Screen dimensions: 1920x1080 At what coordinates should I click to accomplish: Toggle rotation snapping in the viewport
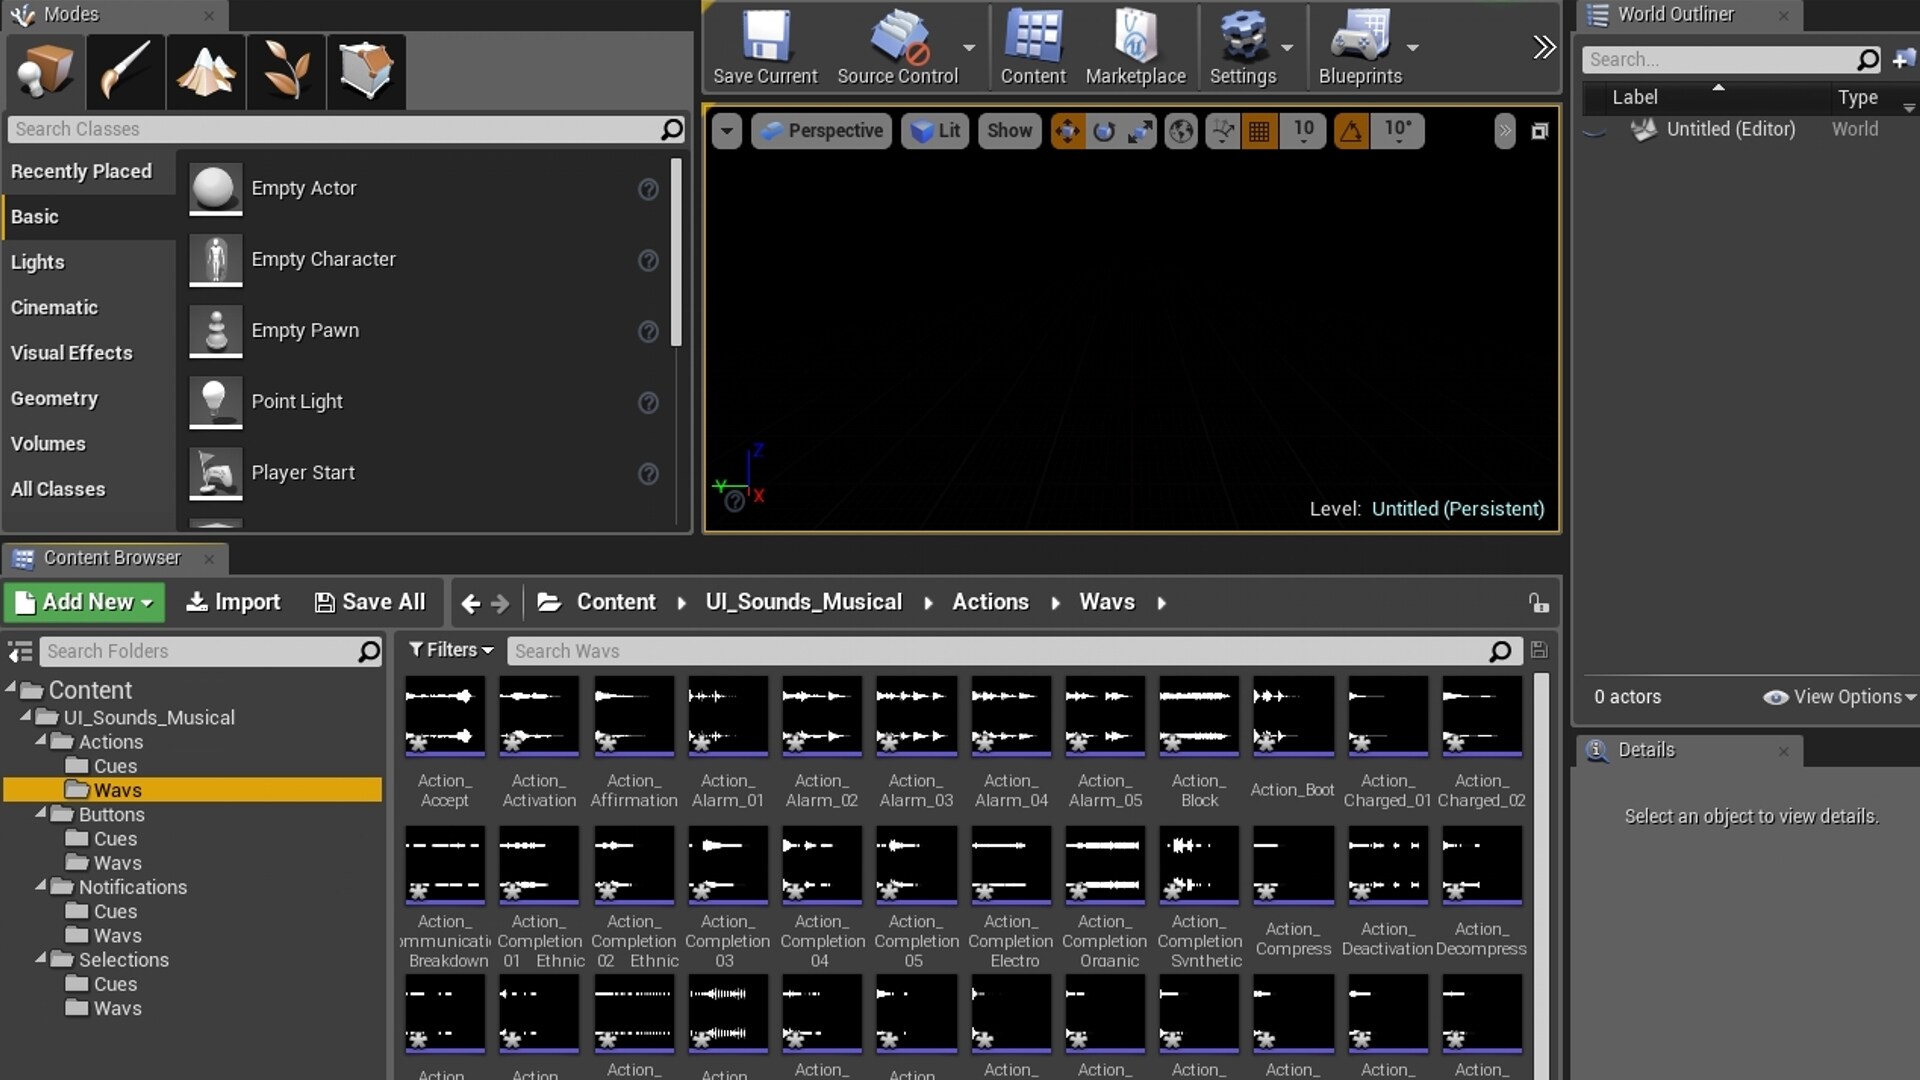tap(1350, 130)
